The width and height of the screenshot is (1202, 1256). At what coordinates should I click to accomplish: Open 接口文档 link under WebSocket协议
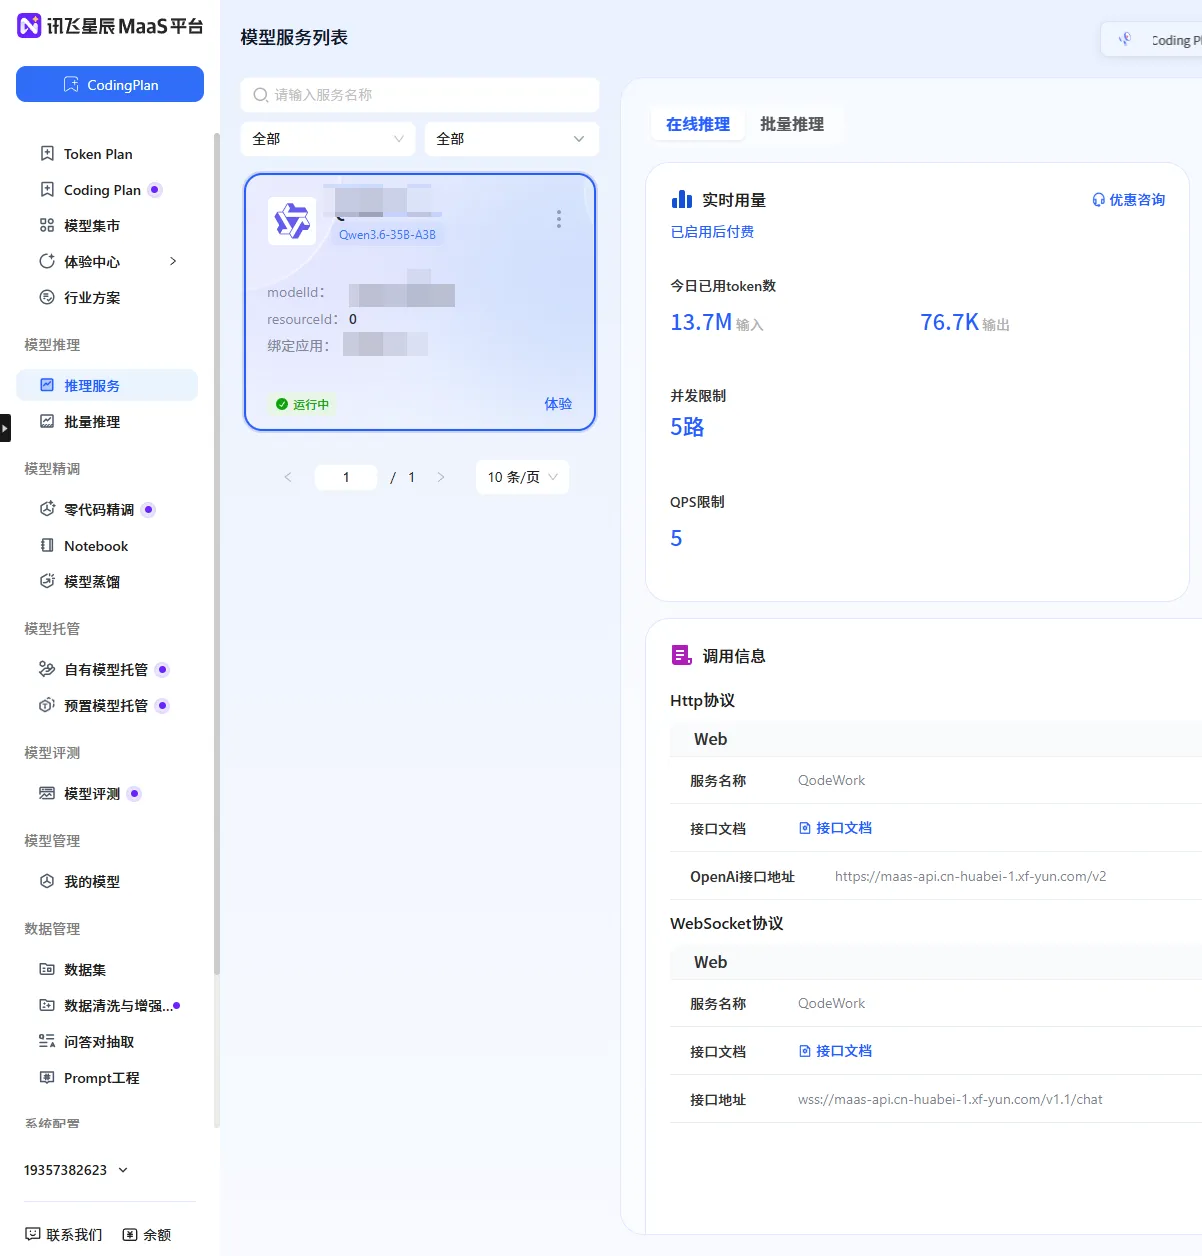(x=835, y=1051)
